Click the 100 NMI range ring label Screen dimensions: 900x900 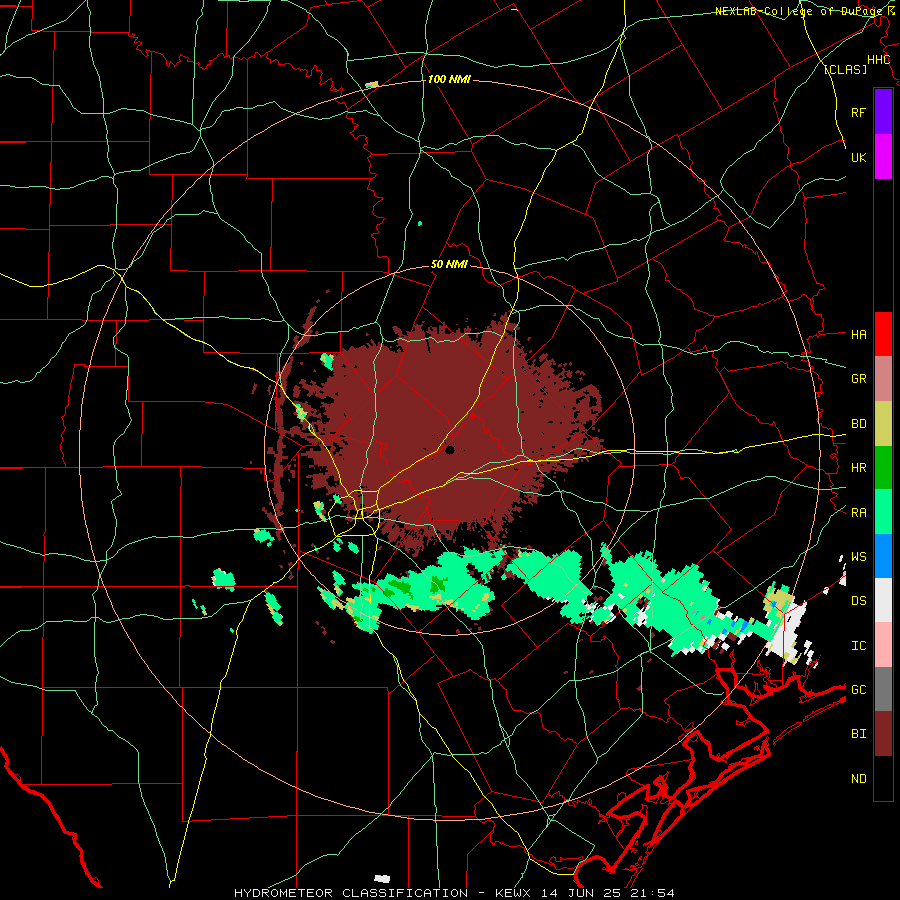click(449, 79)
